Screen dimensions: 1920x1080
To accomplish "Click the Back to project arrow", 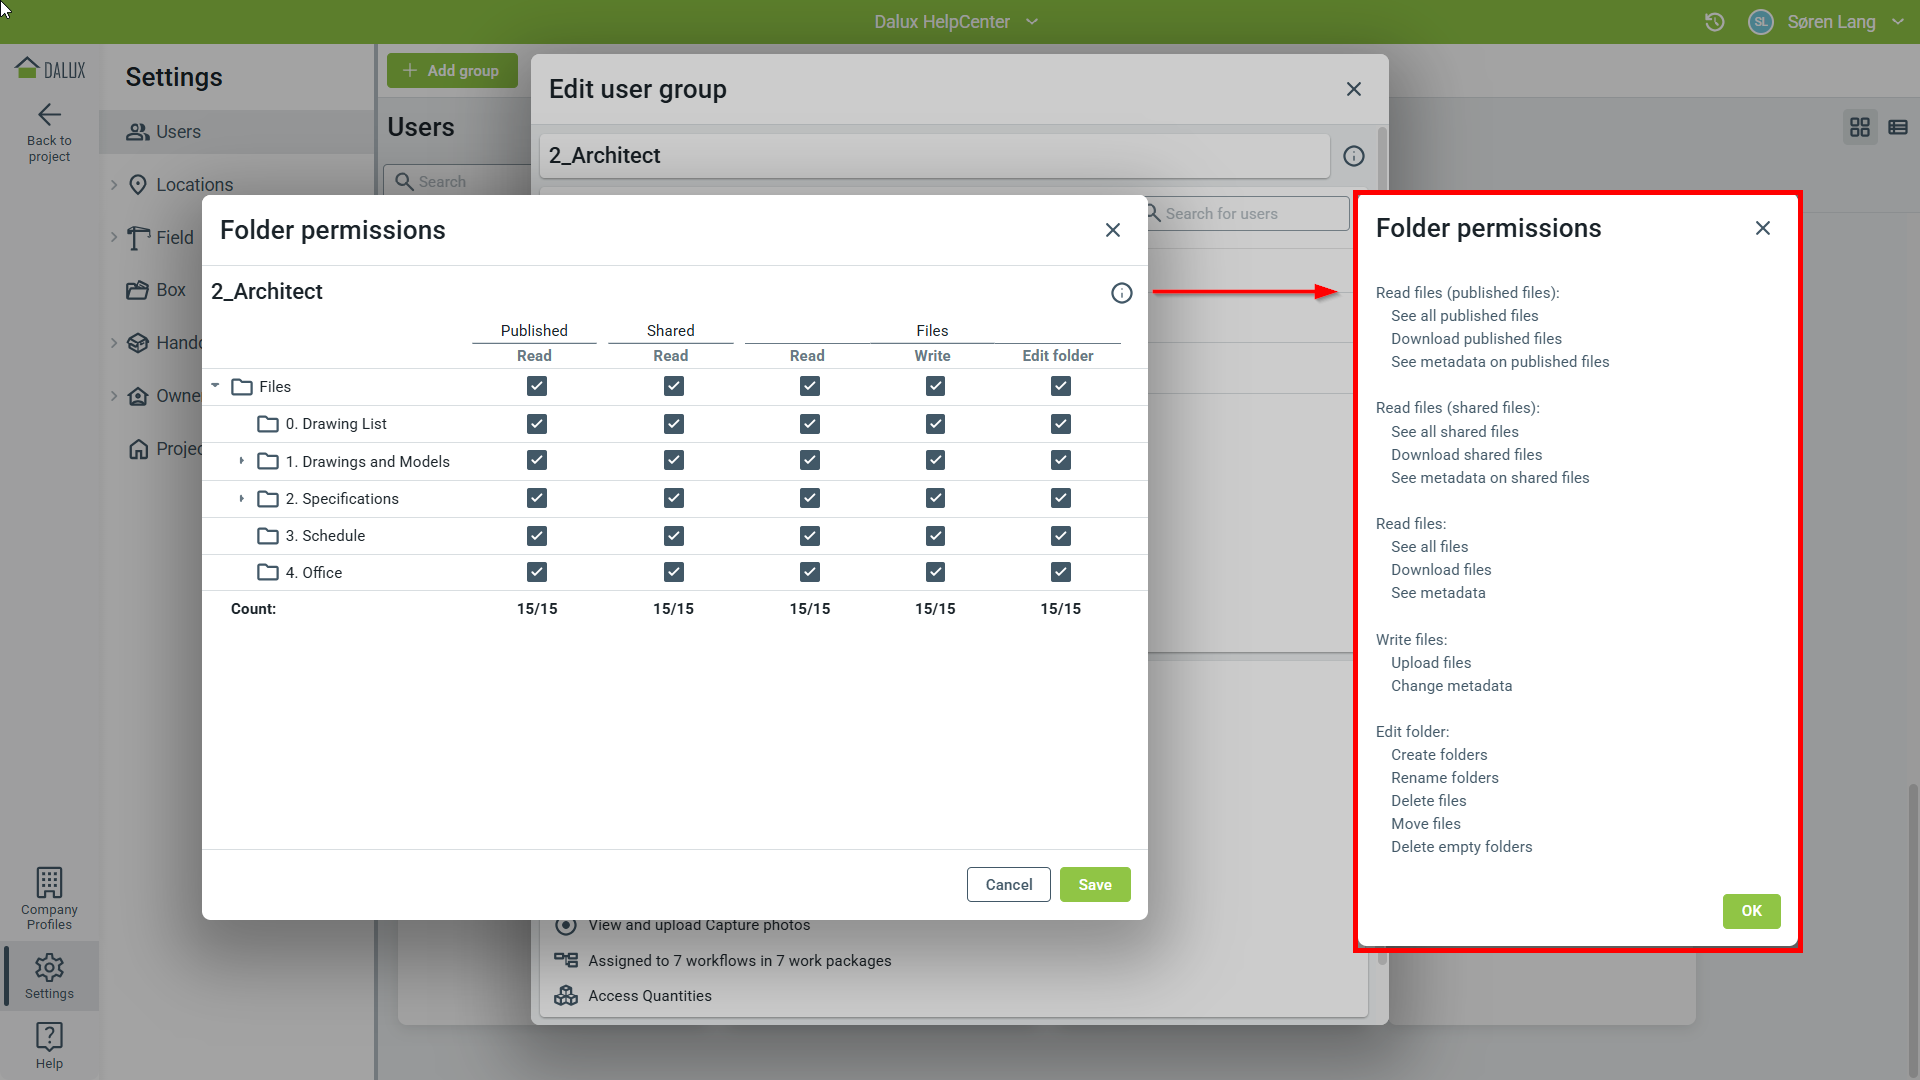I will point(49,115).
